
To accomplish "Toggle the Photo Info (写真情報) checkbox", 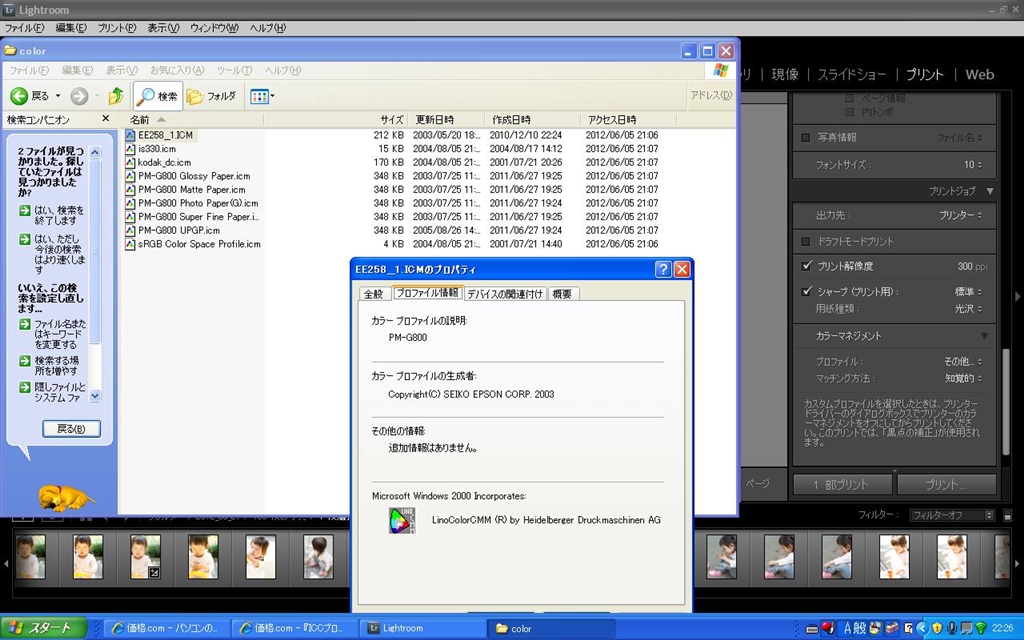I will 806,137.
